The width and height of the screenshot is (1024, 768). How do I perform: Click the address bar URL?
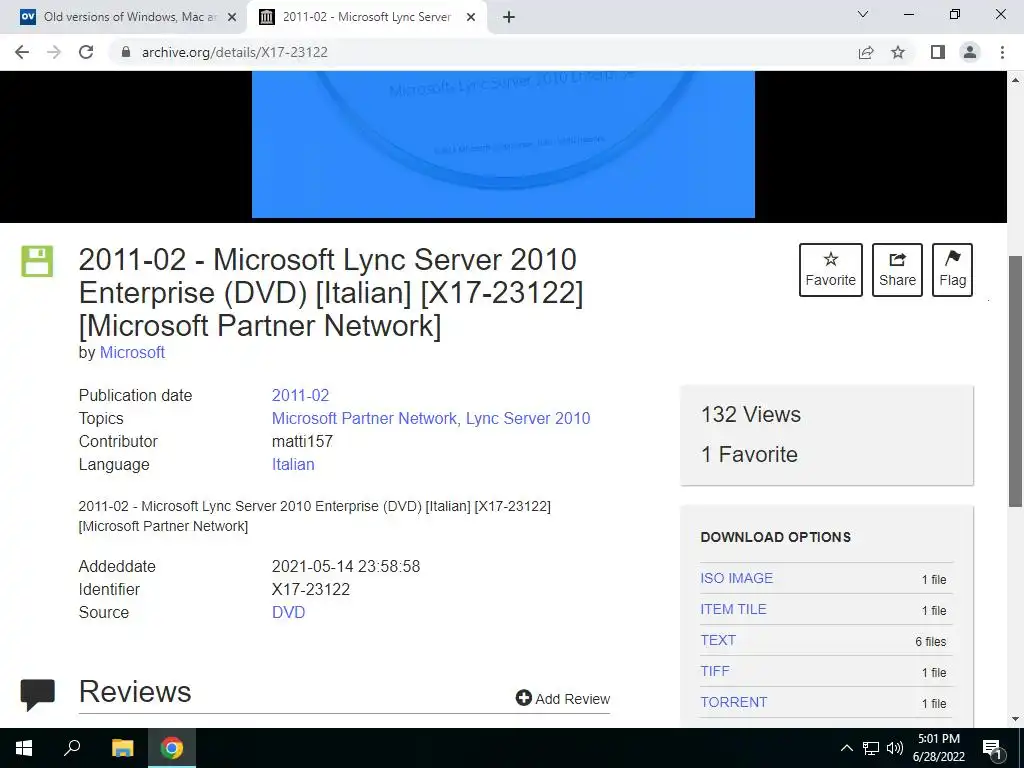(x=234, y=52)
